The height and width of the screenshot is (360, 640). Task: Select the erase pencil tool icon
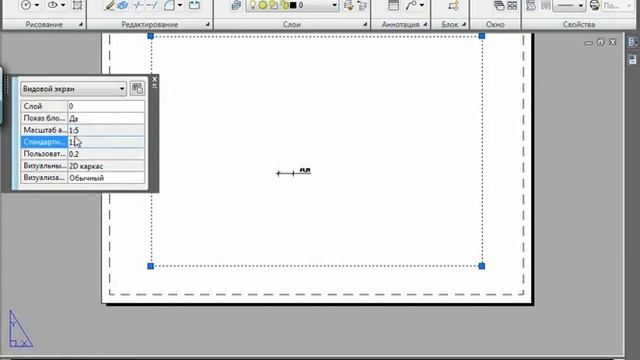(110, 5)
